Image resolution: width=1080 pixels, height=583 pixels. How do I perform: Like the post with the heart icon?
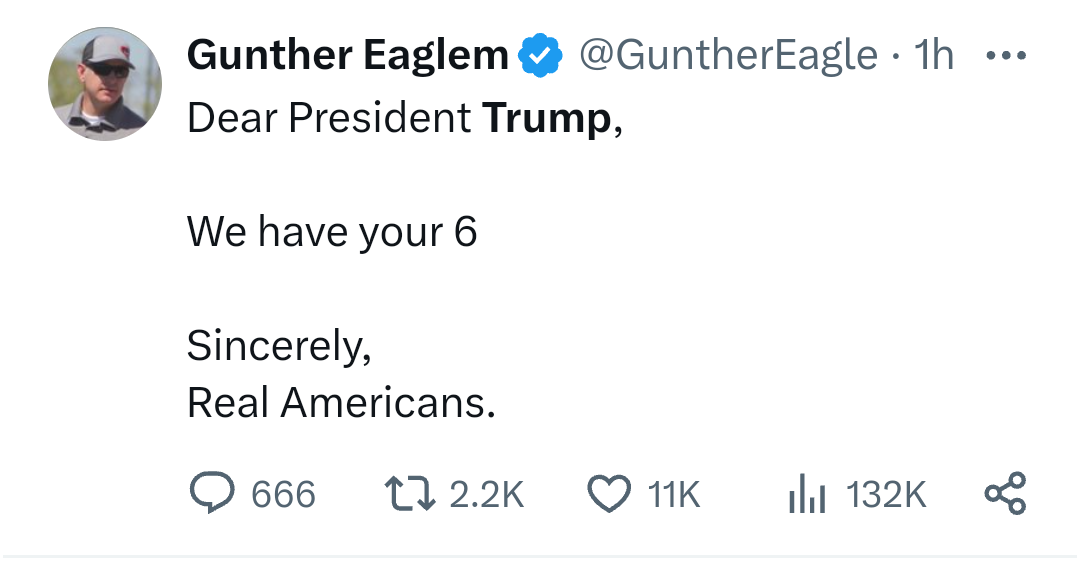(x=607, y=495)
